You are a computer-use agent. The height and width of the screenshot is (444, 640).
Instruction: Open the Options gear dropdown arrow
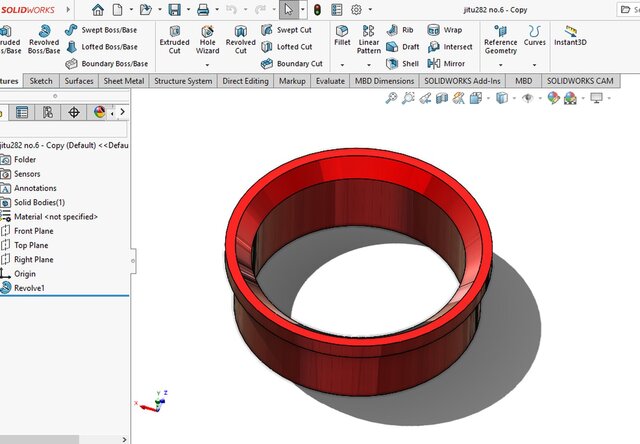tap(370, 9)
